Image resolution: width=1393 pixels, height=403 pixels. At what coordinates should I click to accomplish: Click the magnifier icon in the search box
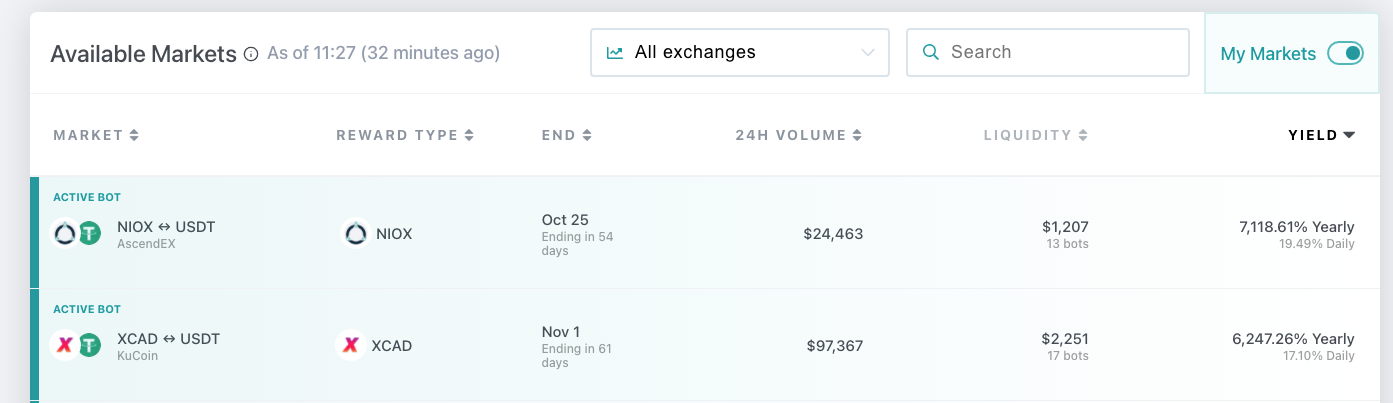pyautogui.click(x=931, y=52)
